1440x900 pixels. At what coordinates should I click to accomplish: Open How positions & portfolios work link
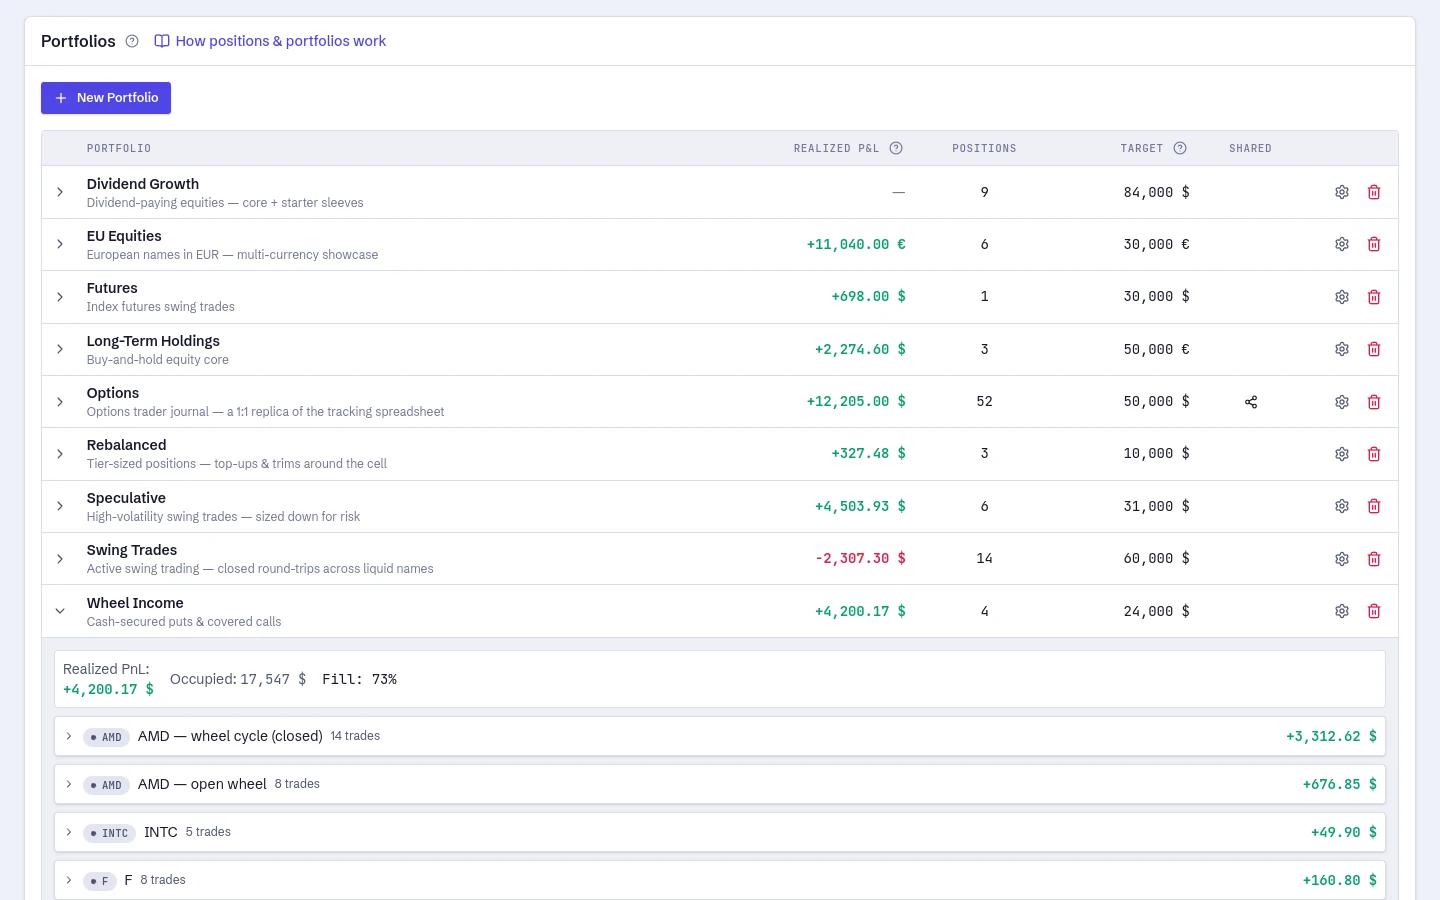tap(270, 41)
